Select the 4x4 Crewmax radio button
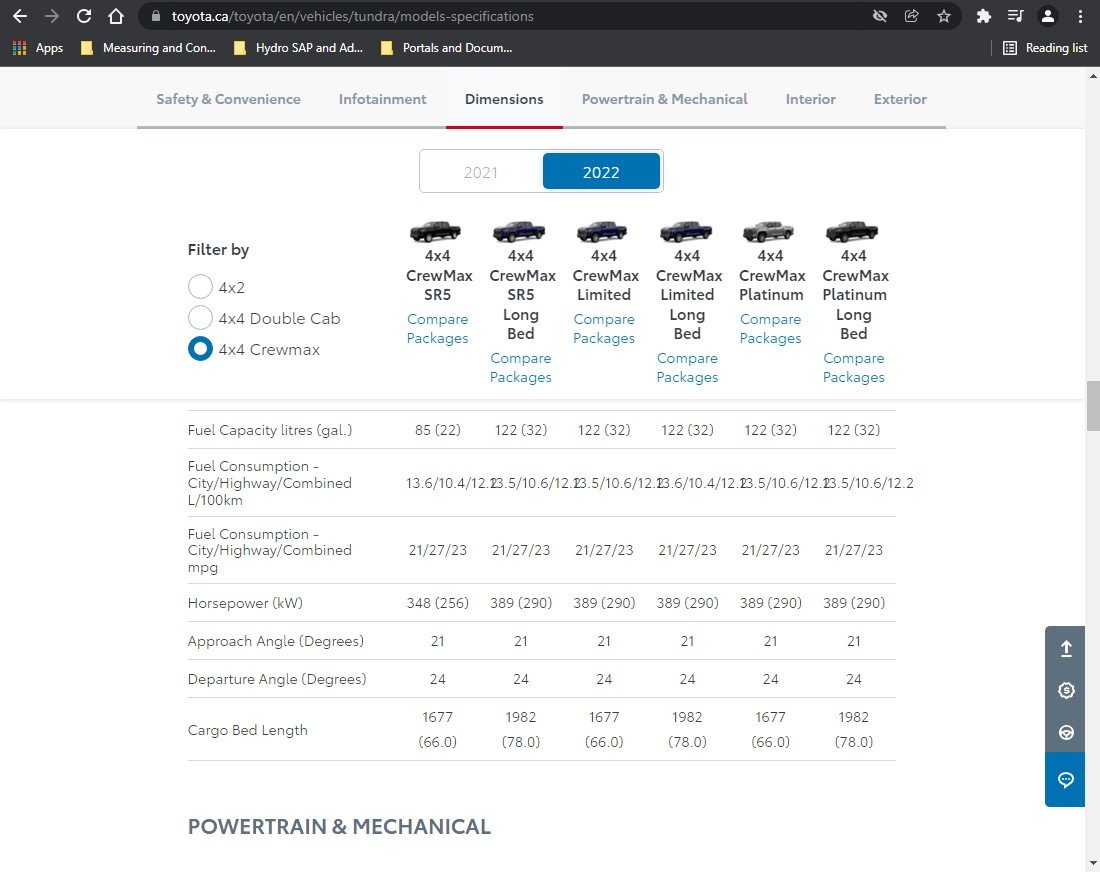This screenshot has width=1100, height=872. tap(200, 349)
